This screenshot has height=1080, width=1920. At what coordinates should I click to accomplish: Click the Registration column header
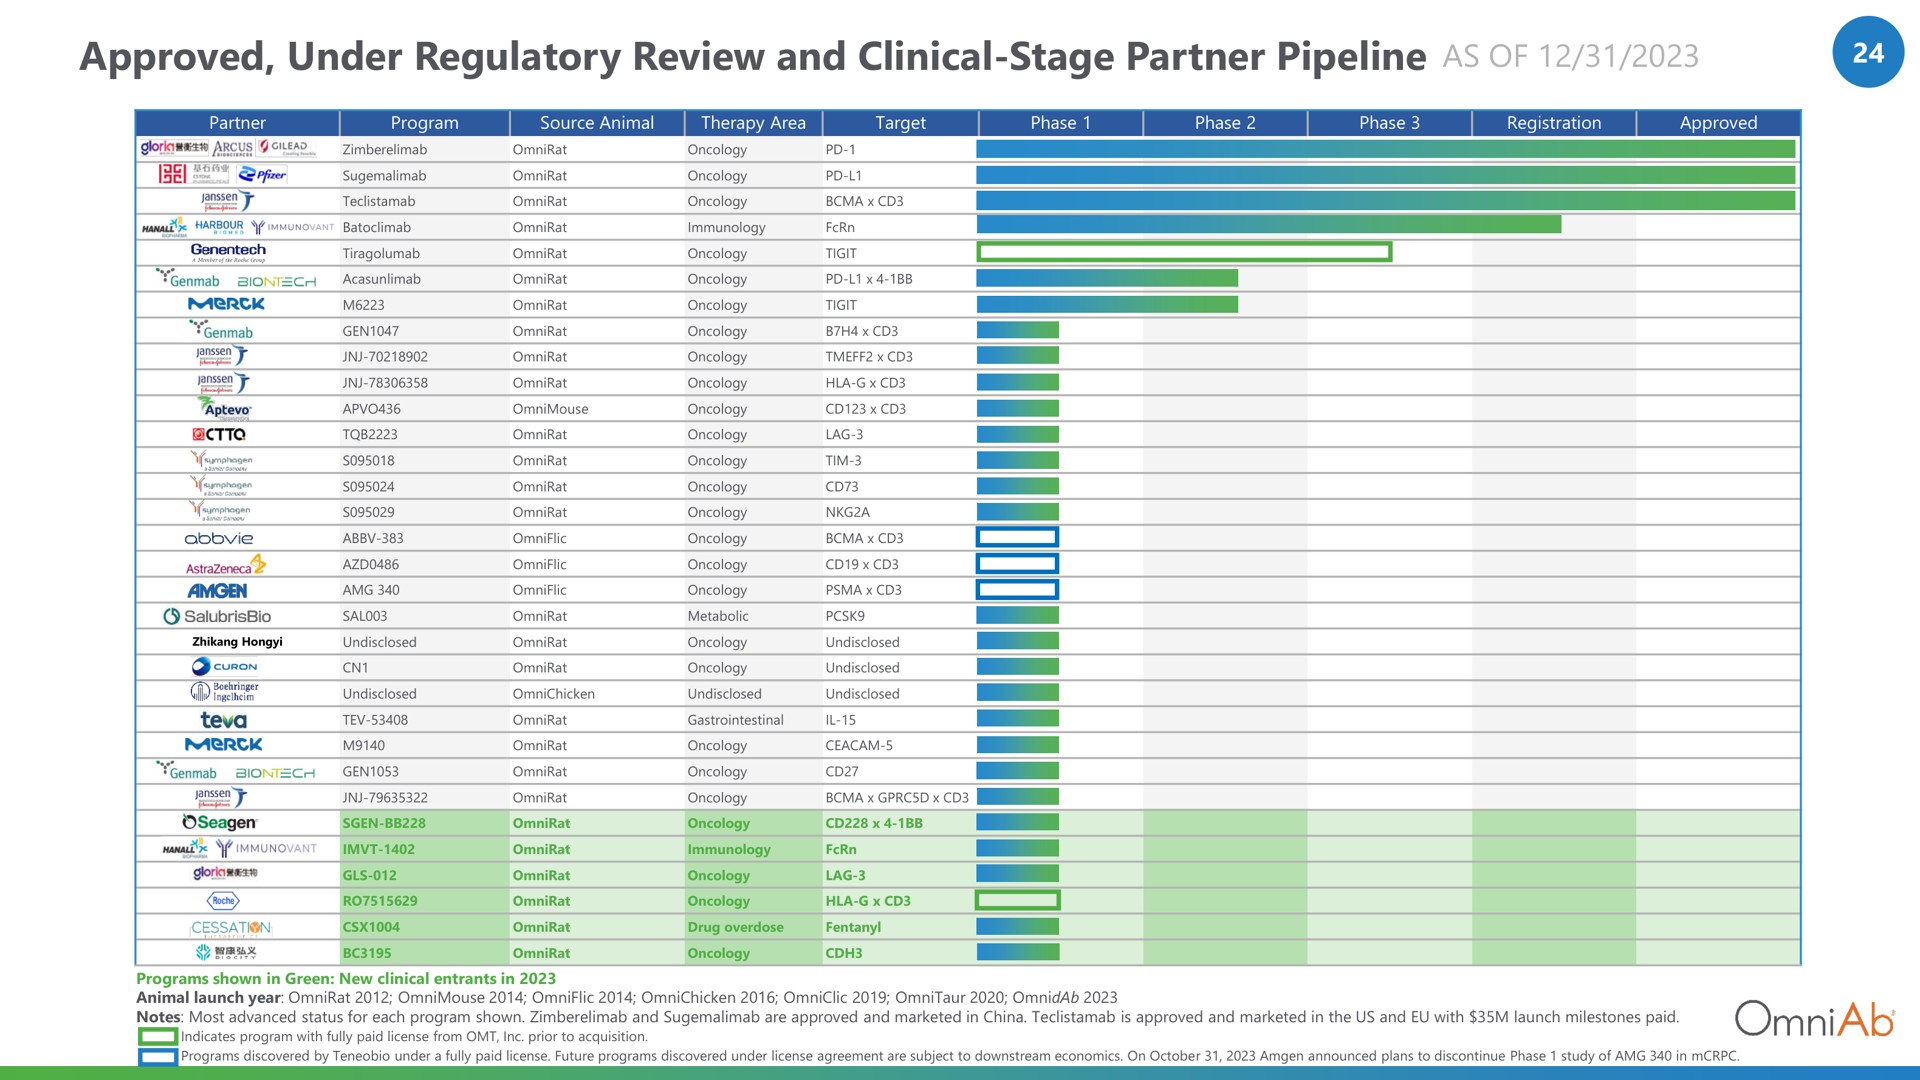tap(1554, 123)
